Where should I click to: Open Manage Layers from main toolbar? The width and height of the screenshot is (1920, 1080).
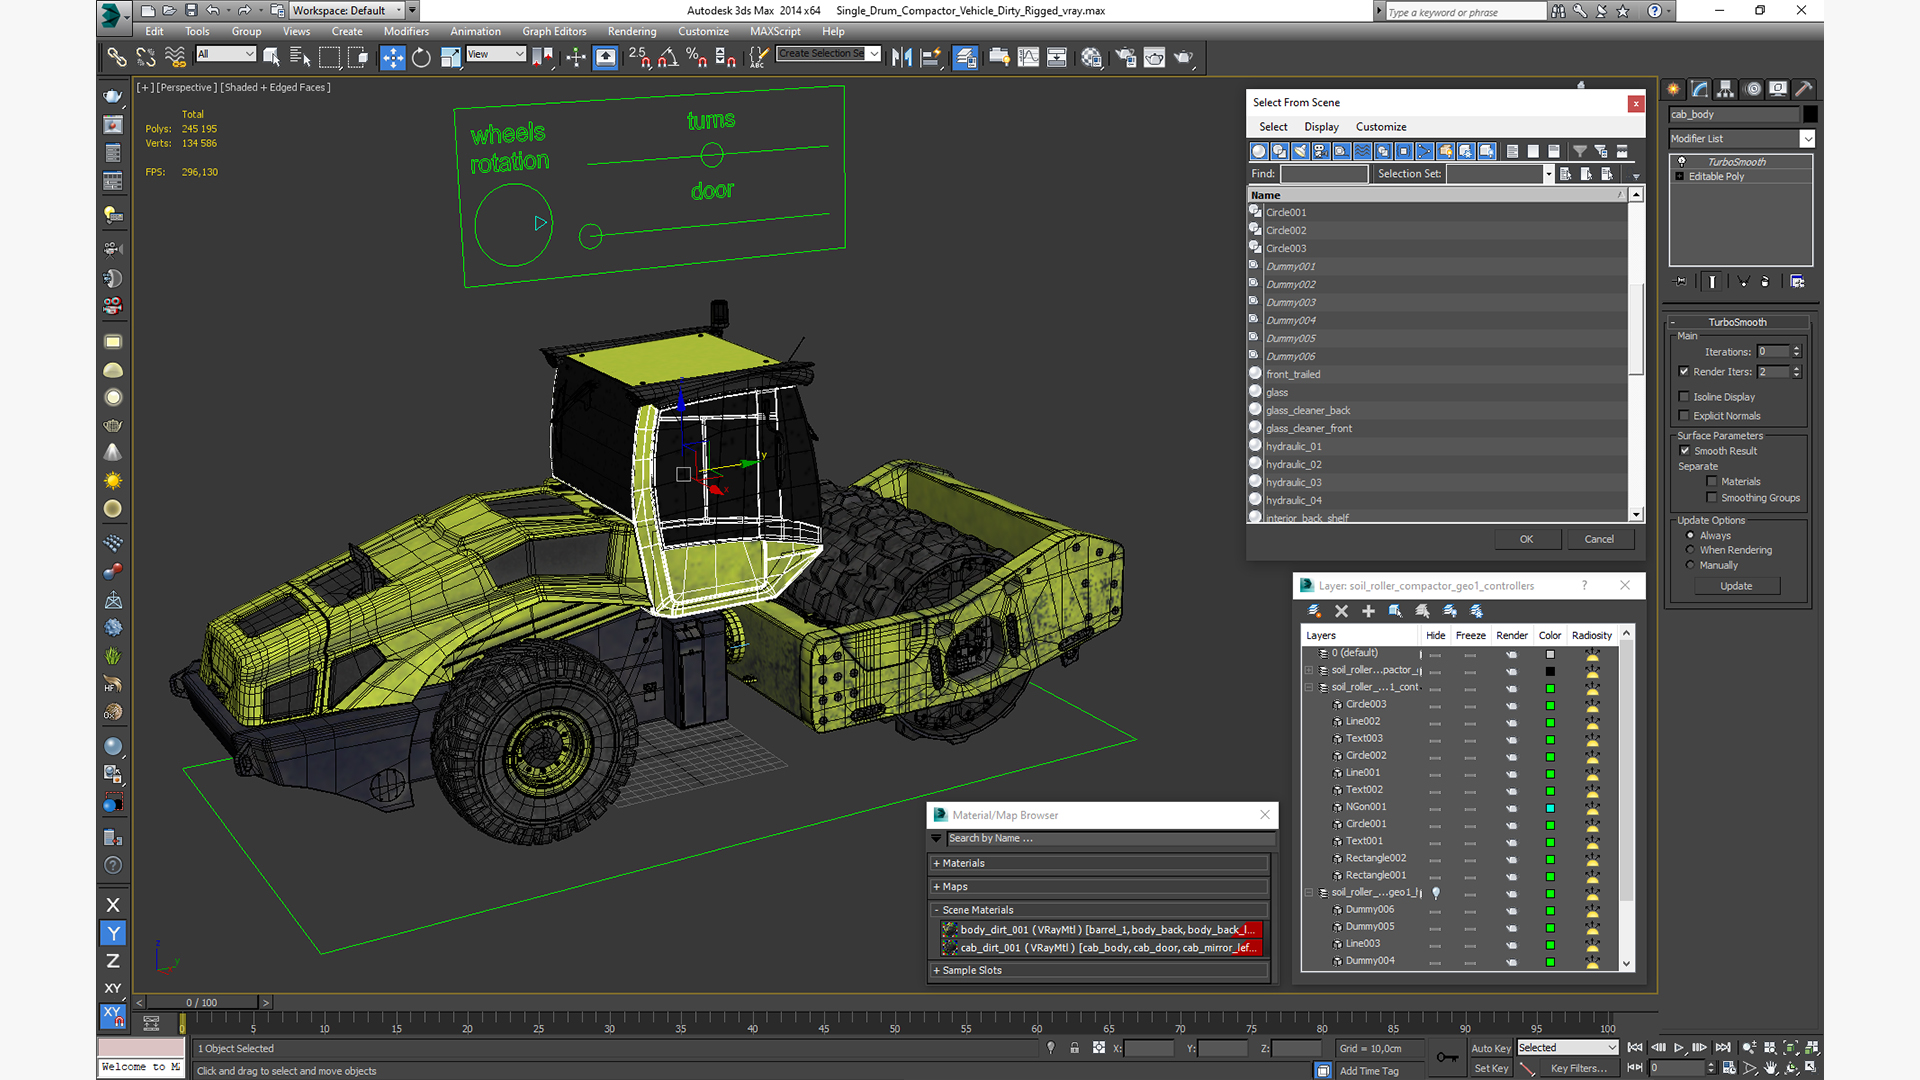point(965,57)
